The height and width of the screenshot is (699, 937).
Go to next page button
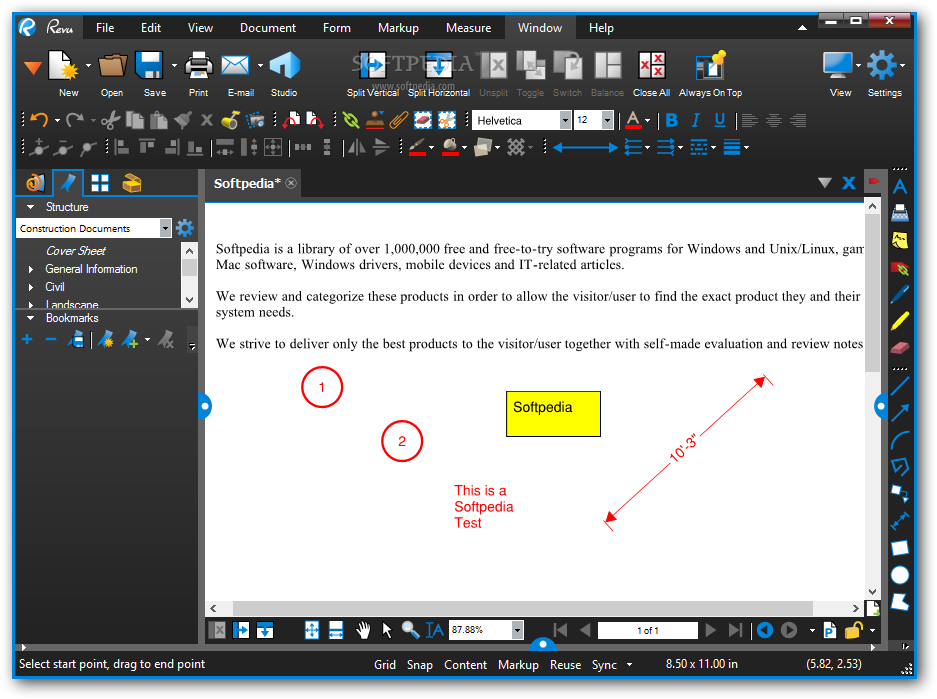point(711,630)
